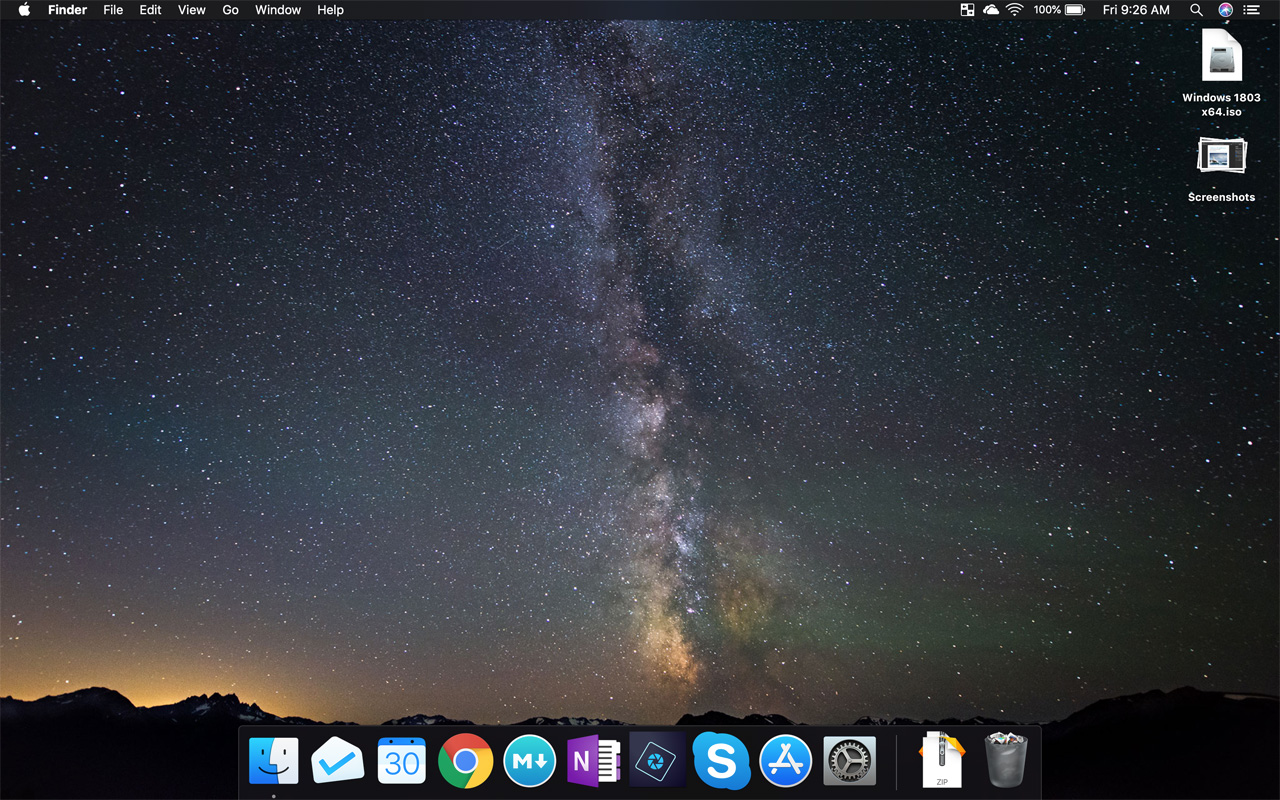Open Photoshop Elements from the Dock

coord(657,761)
